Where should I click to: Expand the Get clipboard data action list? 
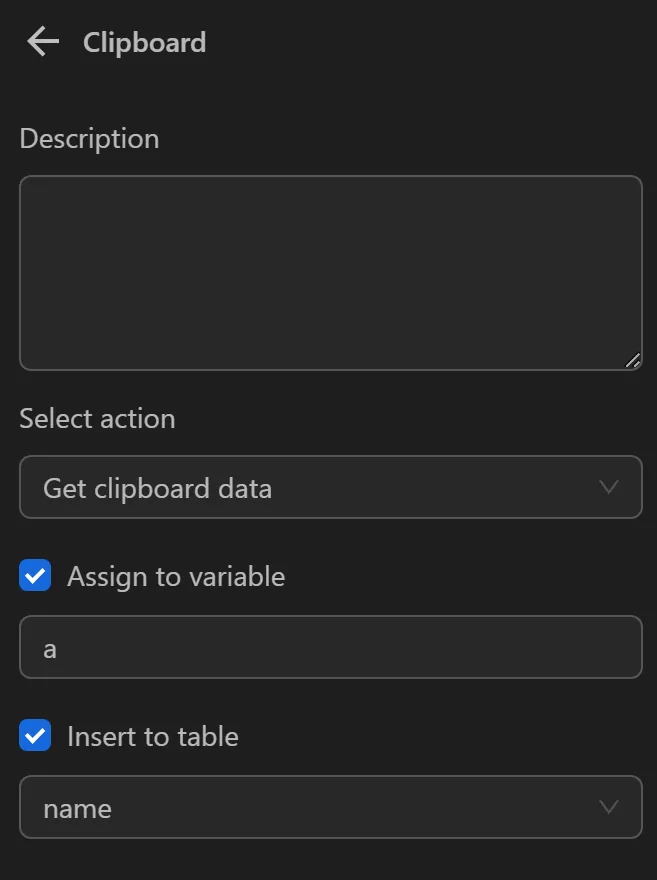pos(330,487)
